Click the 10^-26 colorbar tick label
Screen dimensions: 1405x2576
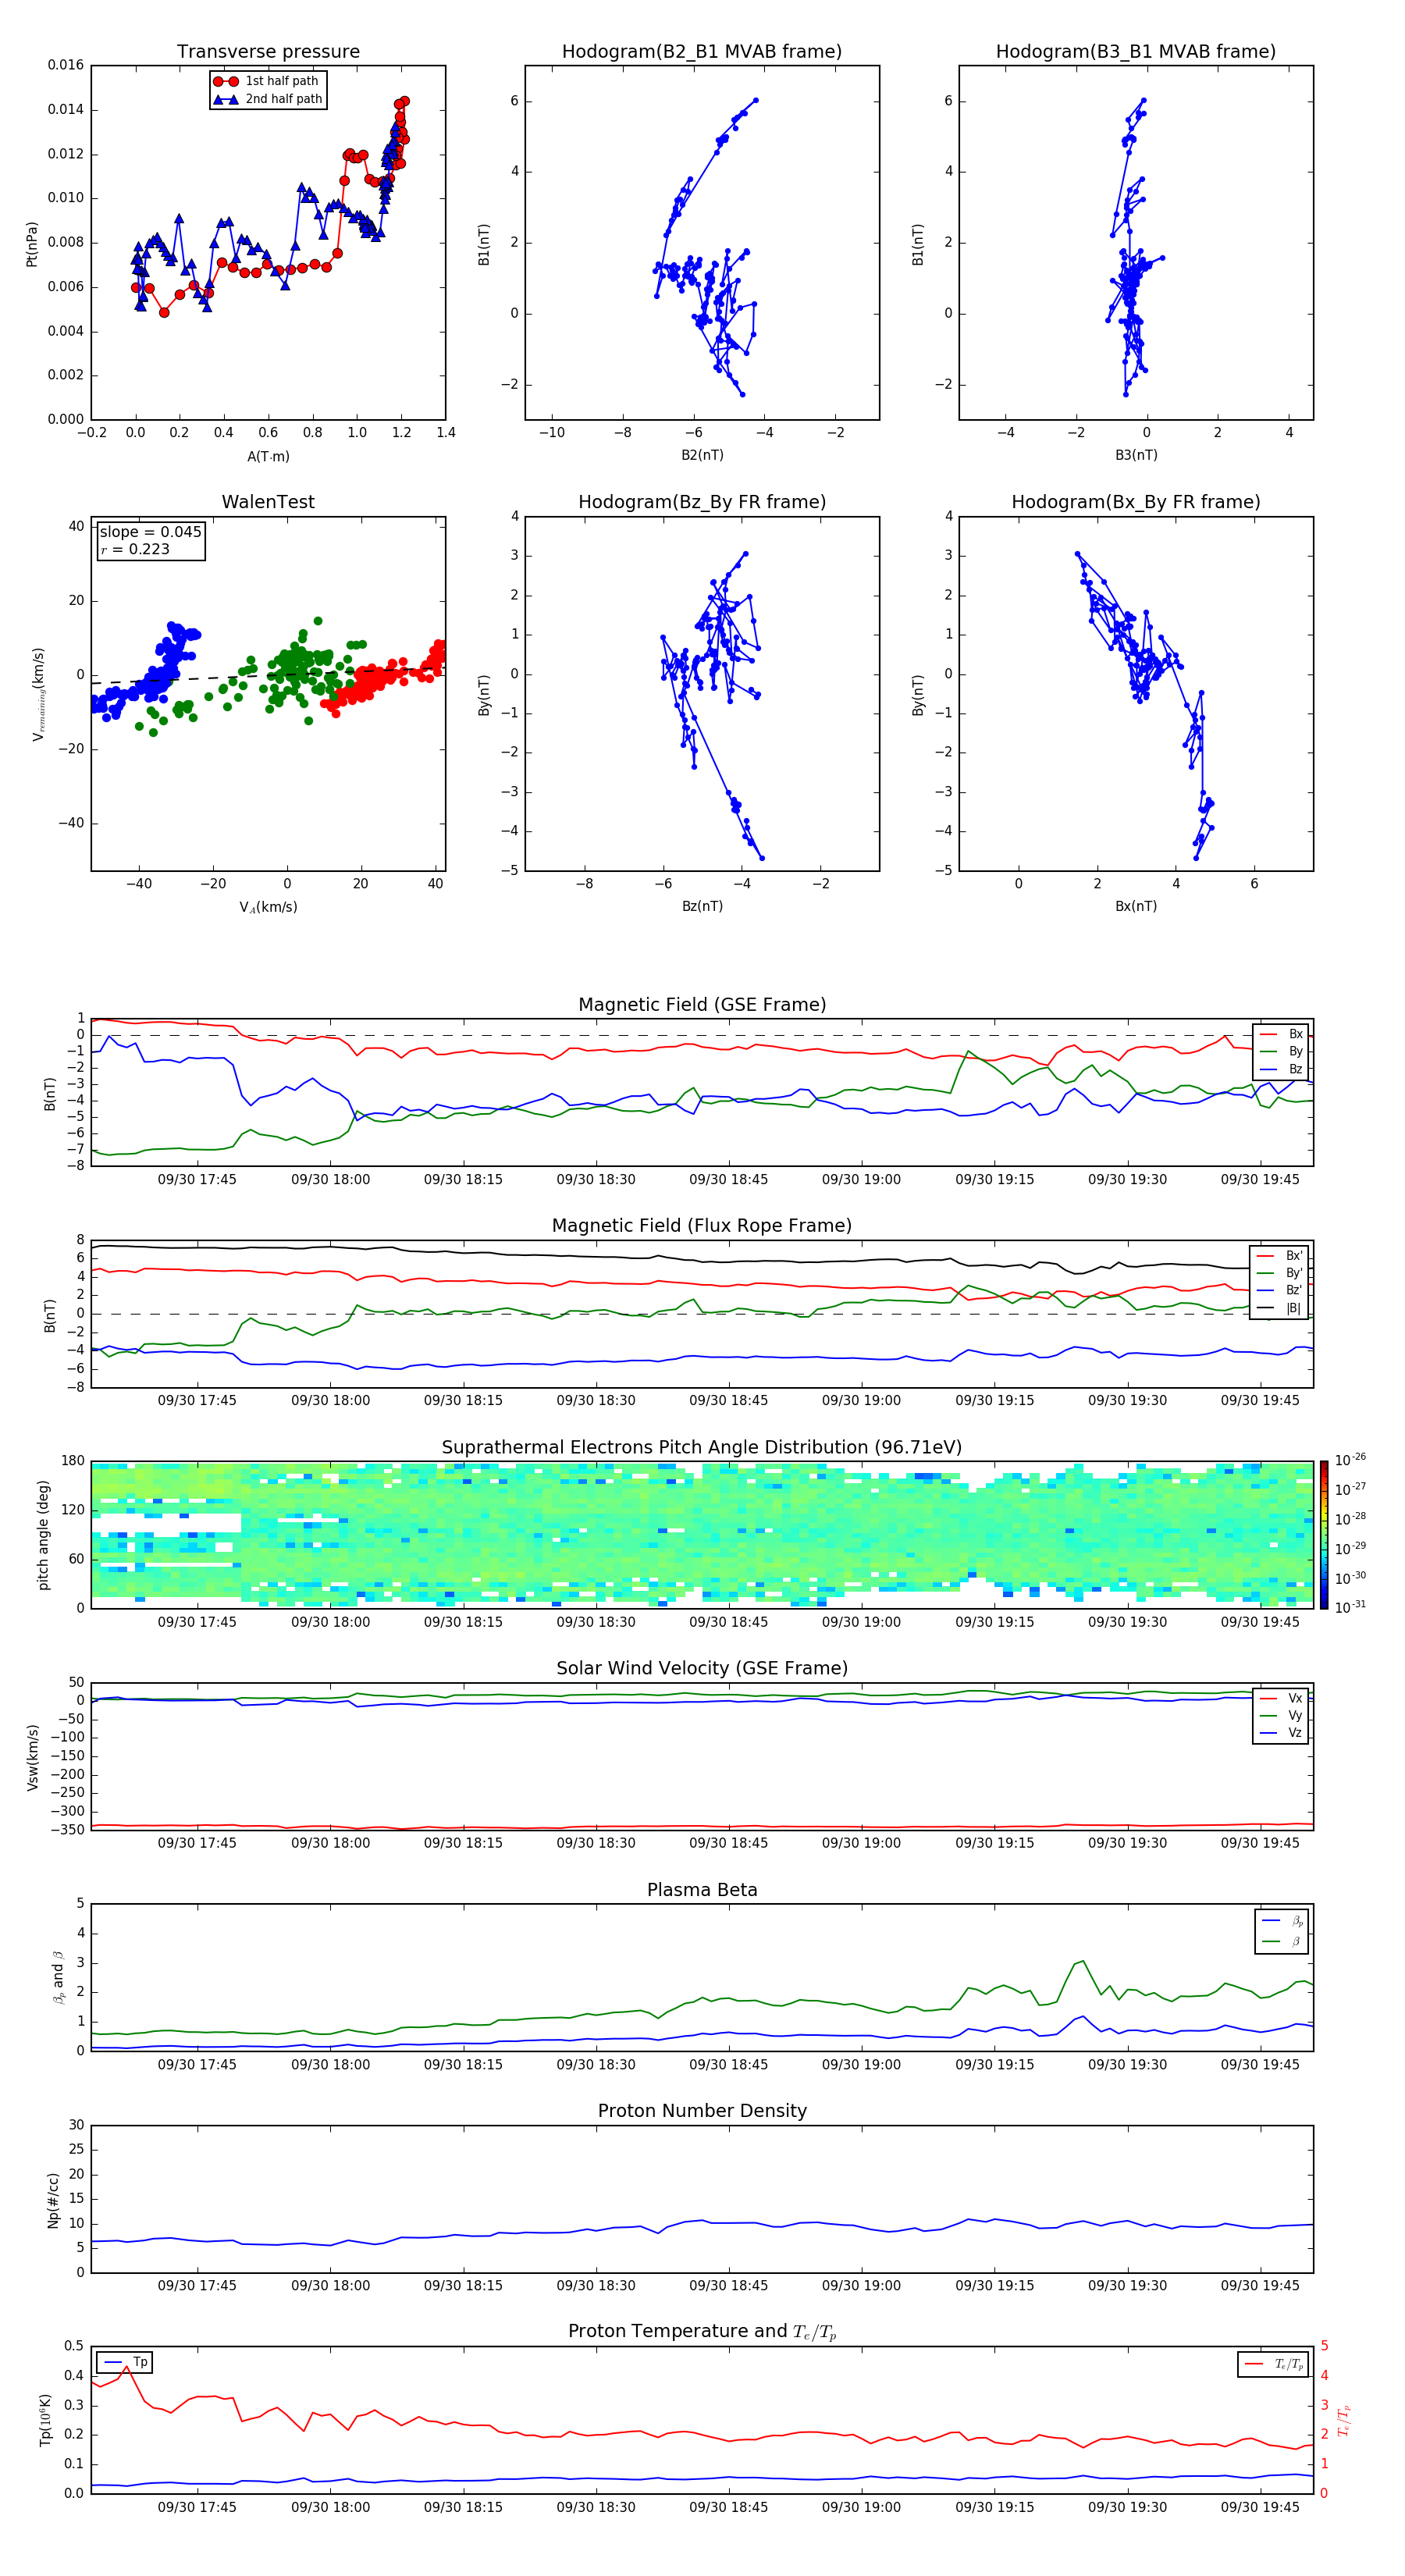[1350, 1460]
